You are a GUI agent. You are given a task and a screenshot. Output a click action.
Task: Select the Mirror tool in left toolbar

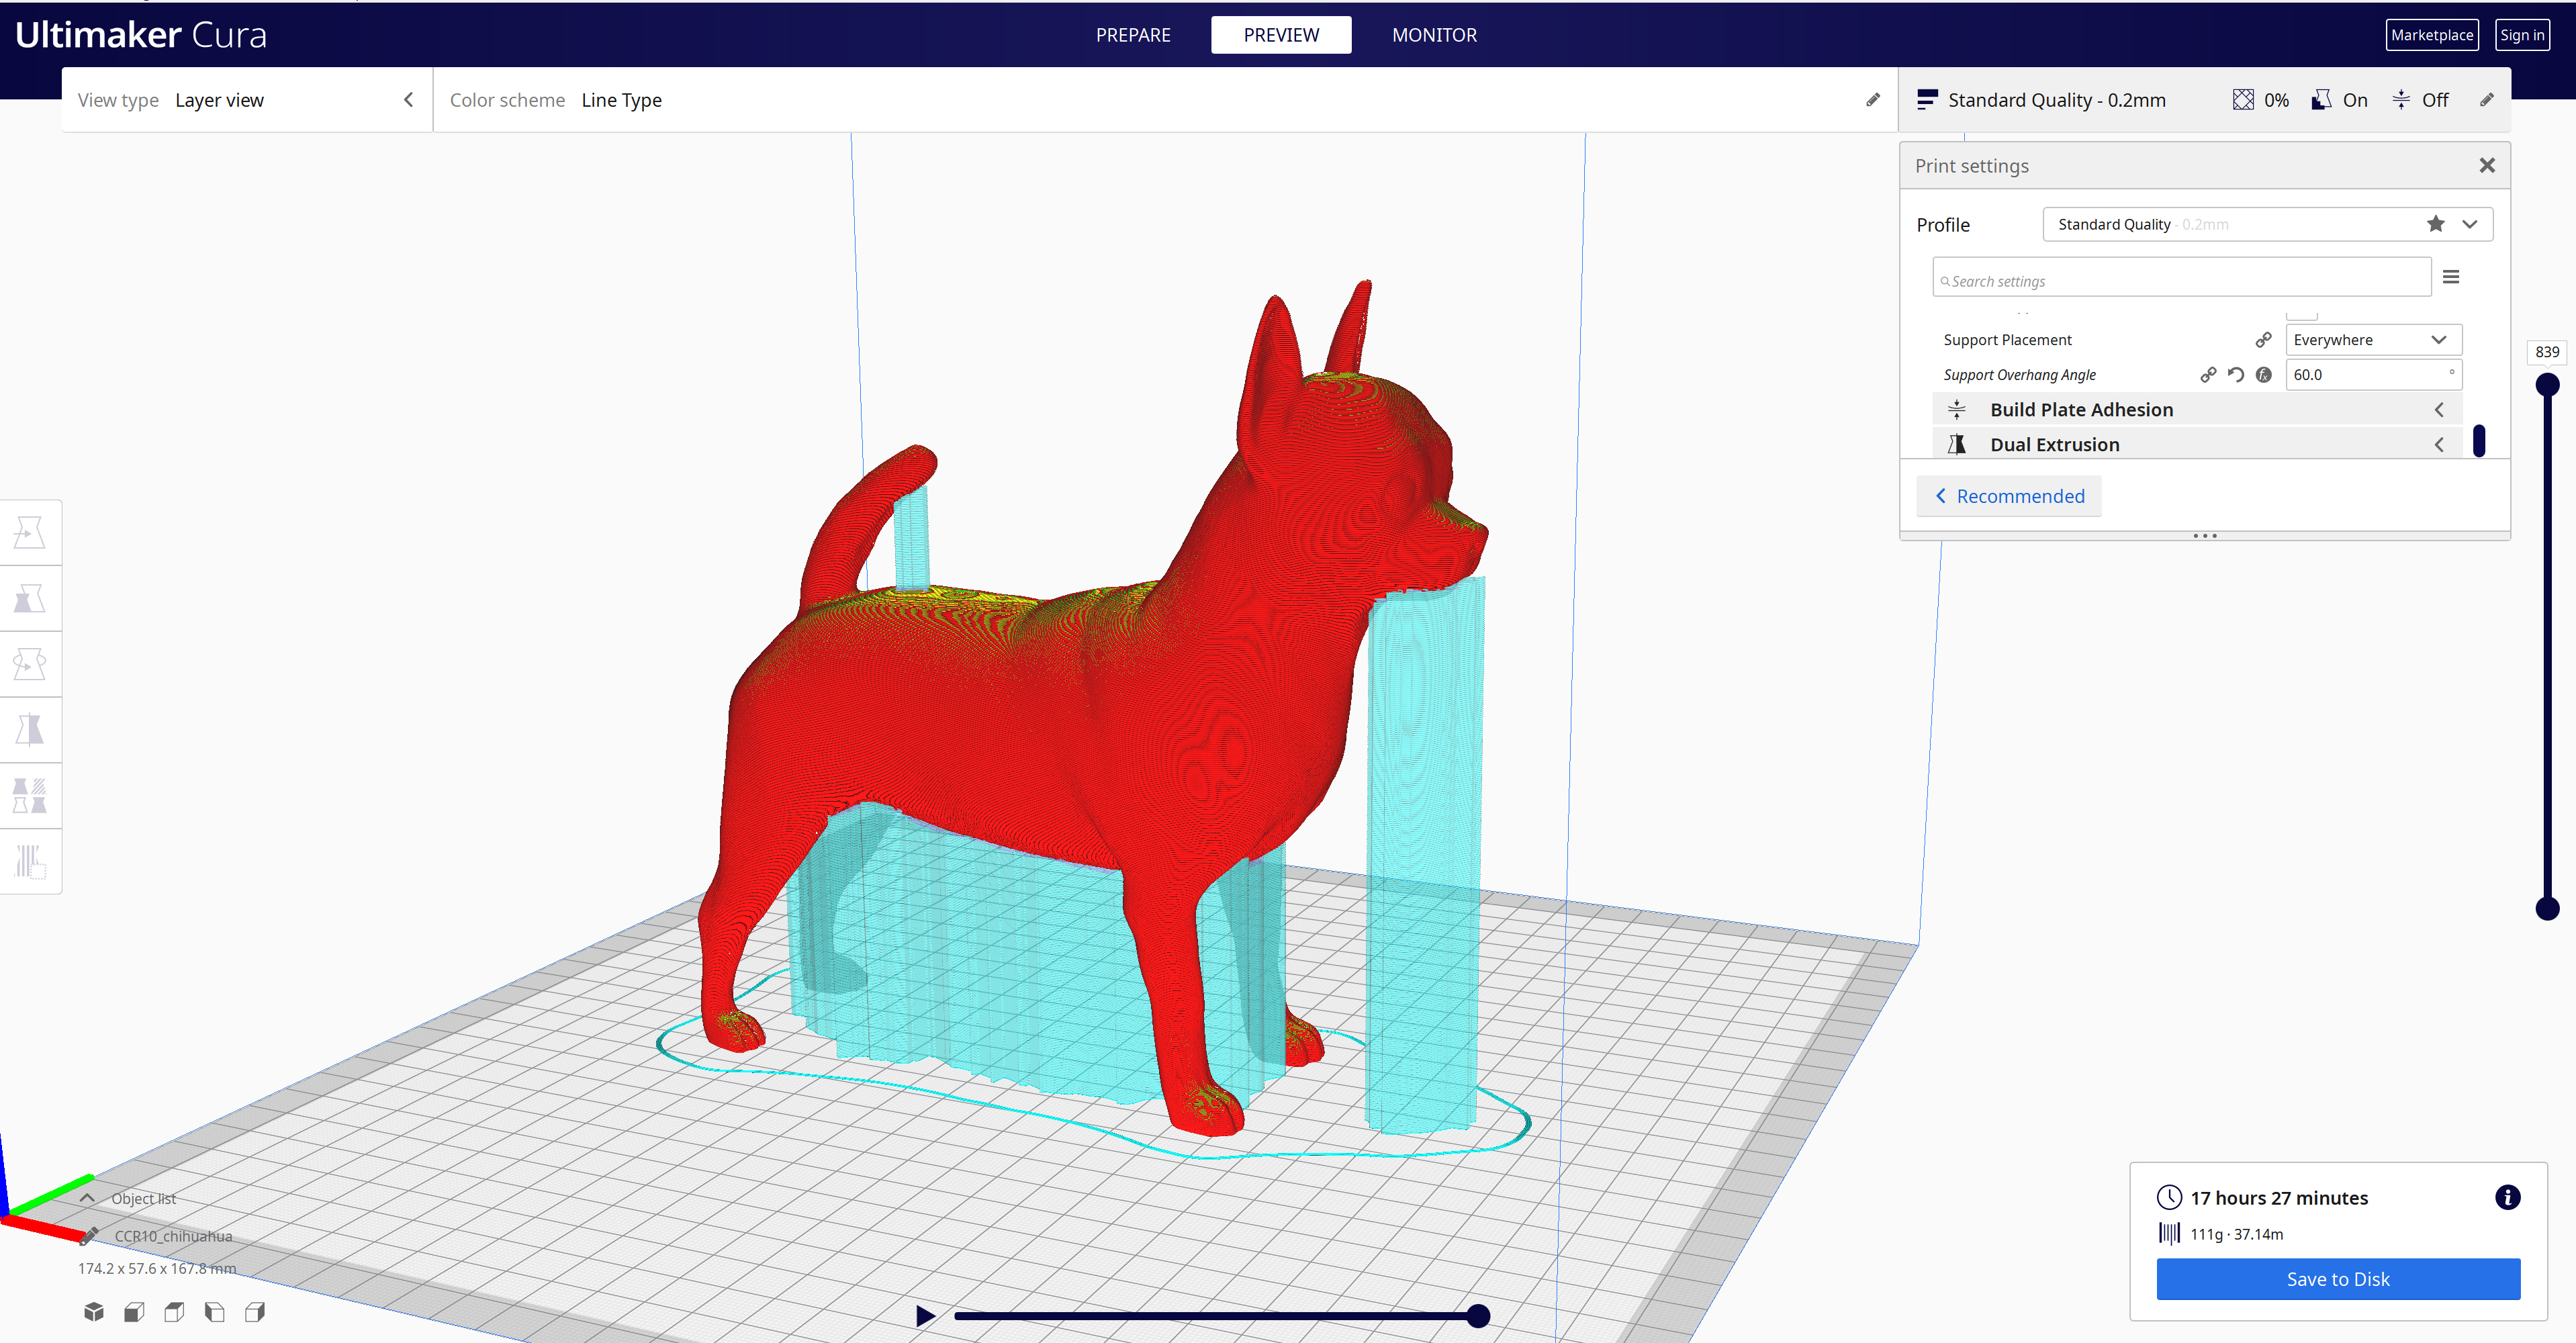coord(30,730)
